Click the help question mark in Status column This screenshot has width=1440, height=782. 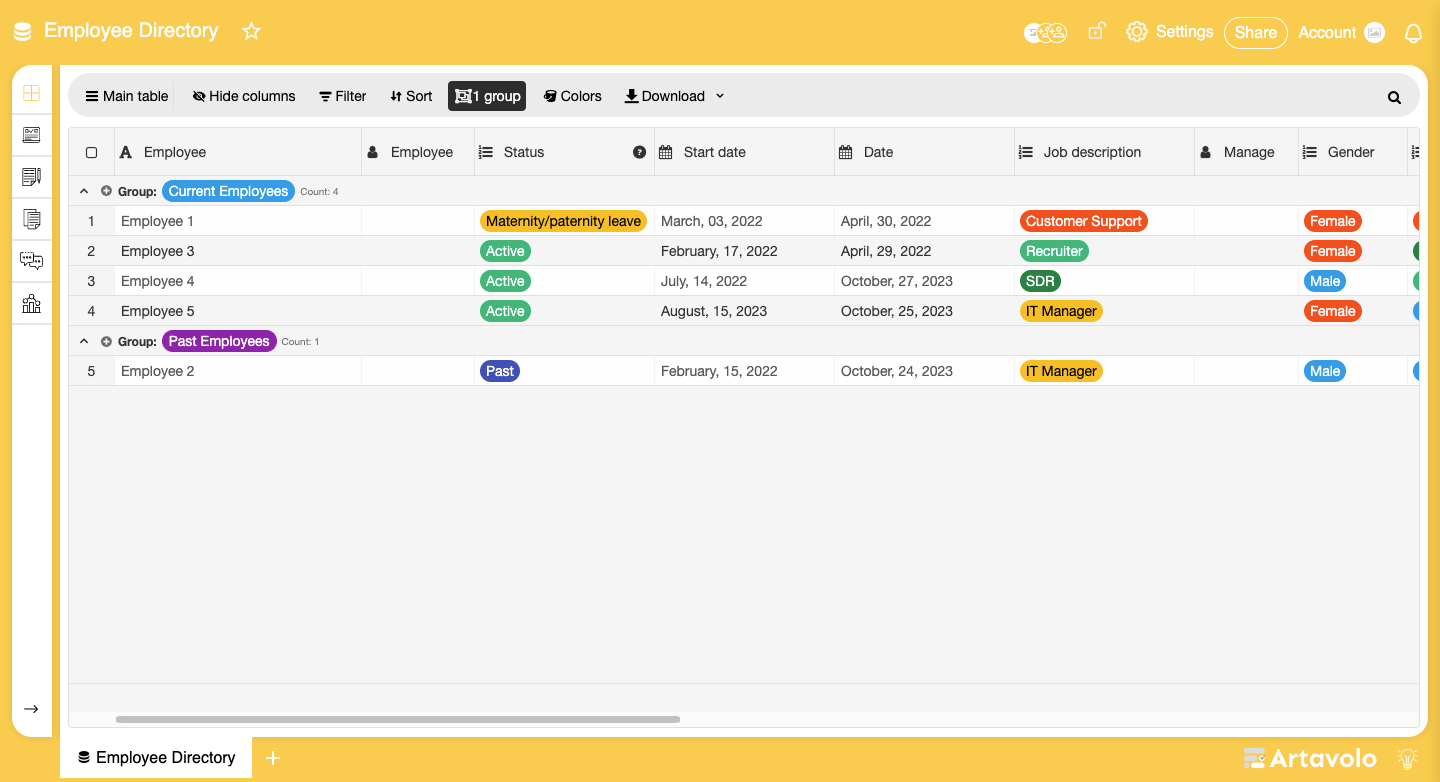(x=640, y=152)
